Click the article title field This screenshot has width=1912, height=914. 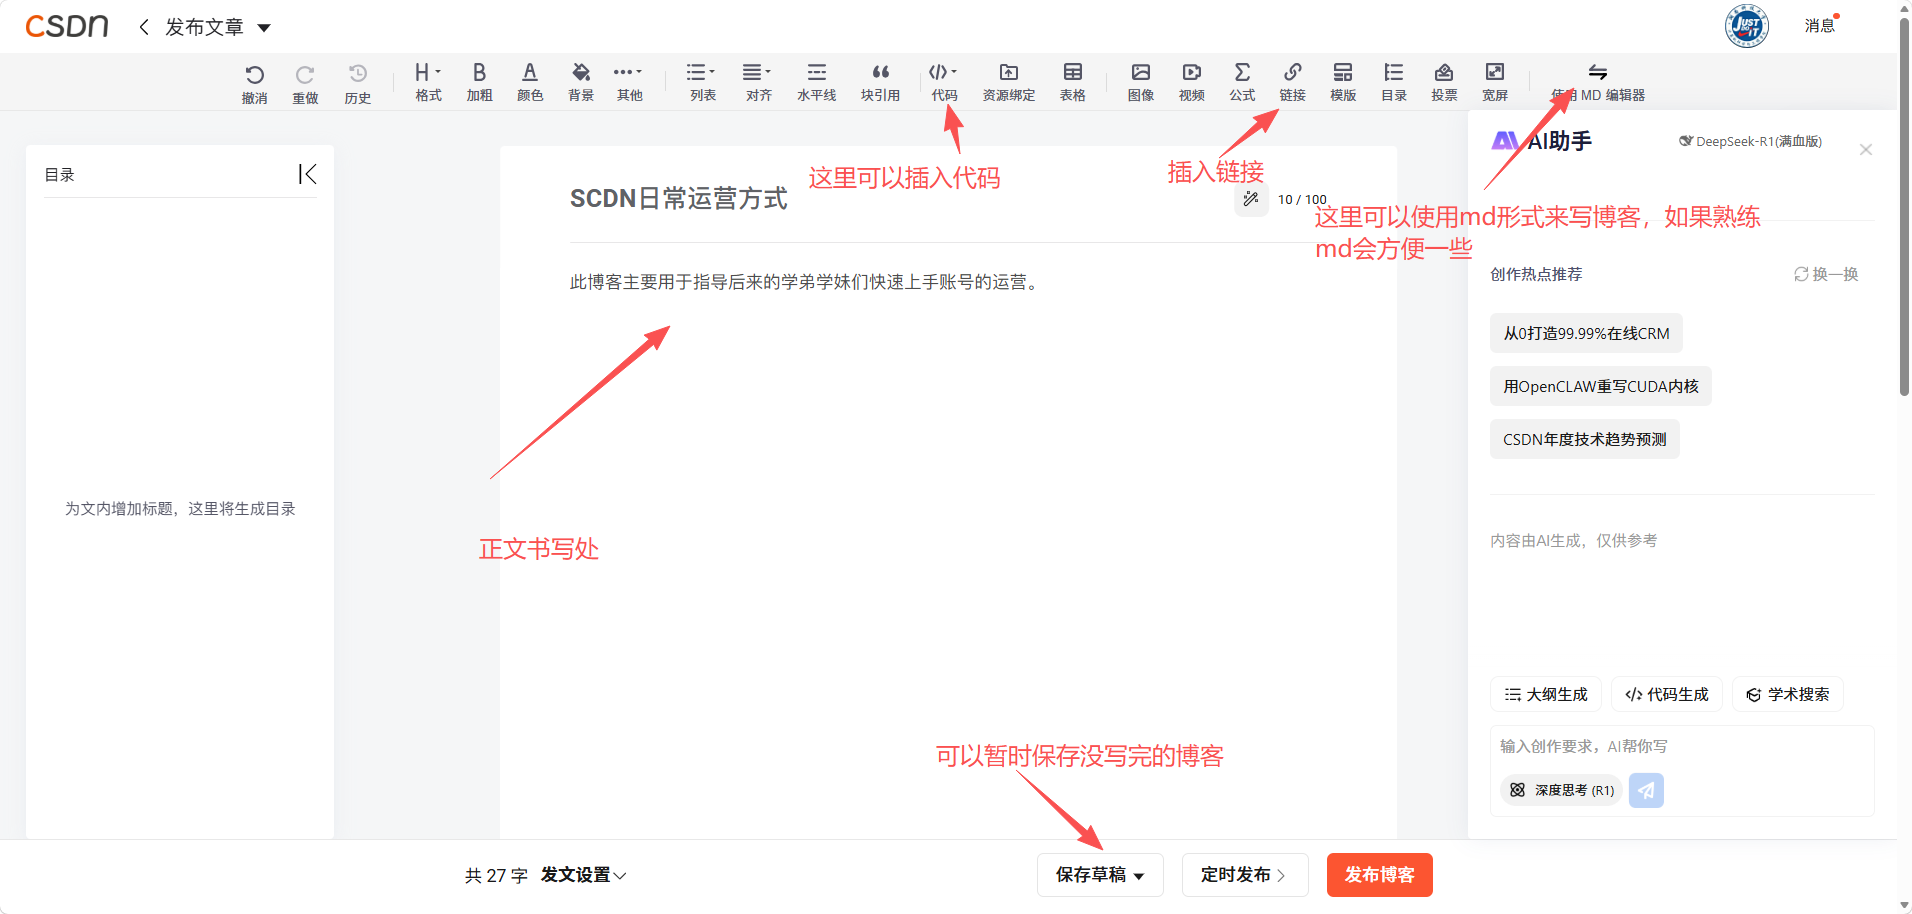[x=900, y=199]
